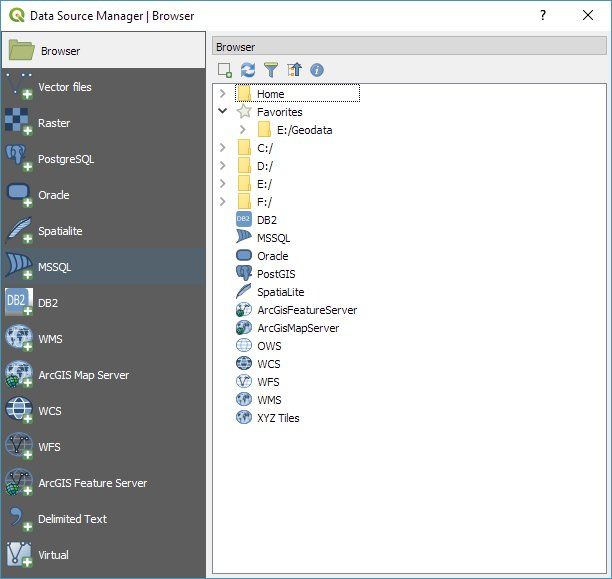612x579 pixels.
Task: Select ArcGisFeatureServer in browser tree
Action: click(x=306, y=310)
